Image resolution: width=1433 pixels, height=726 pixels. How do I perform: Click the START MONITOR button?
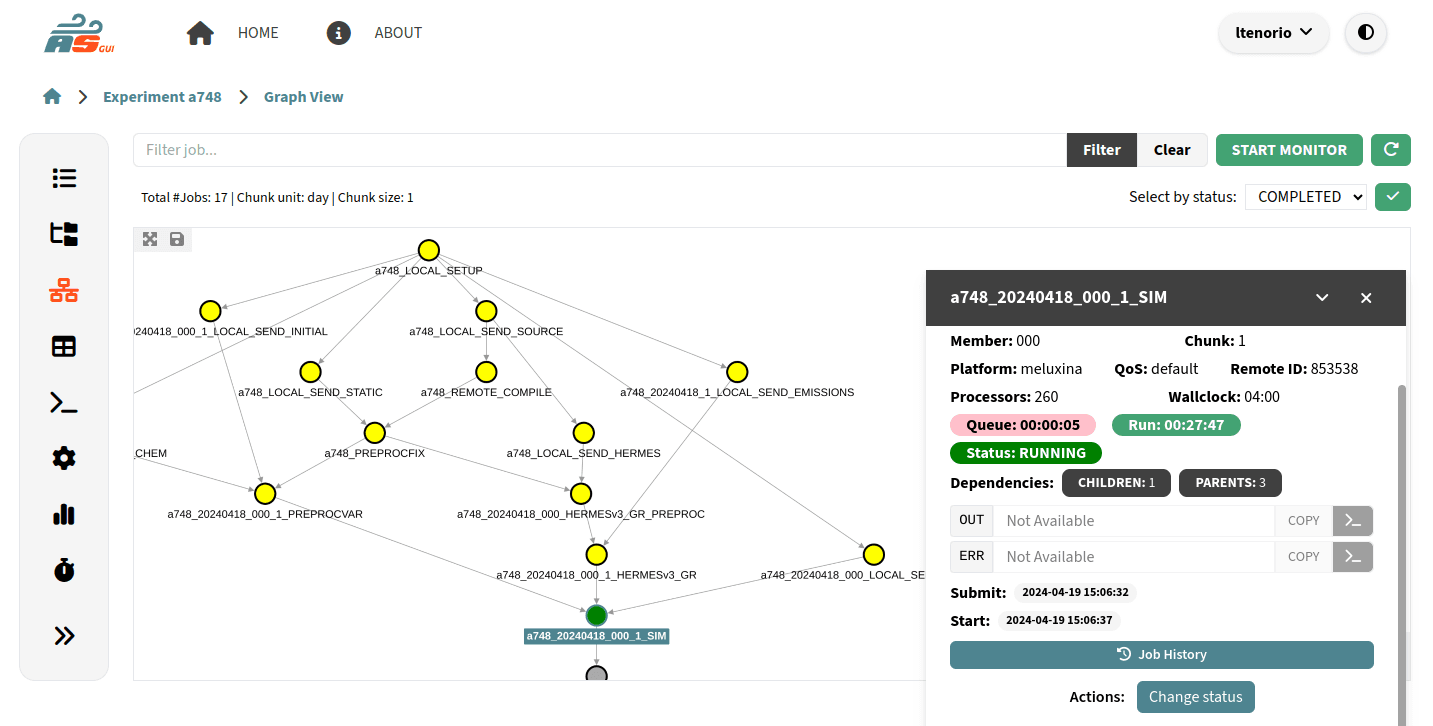(x=1289, y=150)
